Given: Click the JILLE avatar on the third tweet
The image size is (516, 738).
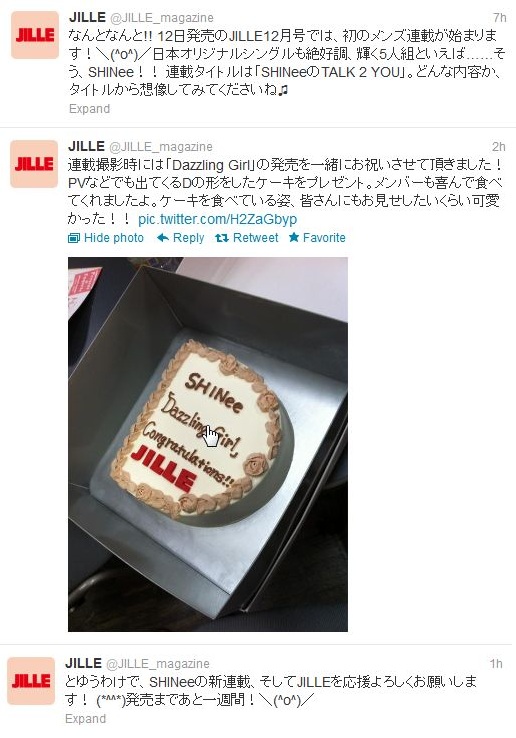Looking at the screenshot, I should tap(31, 681).
